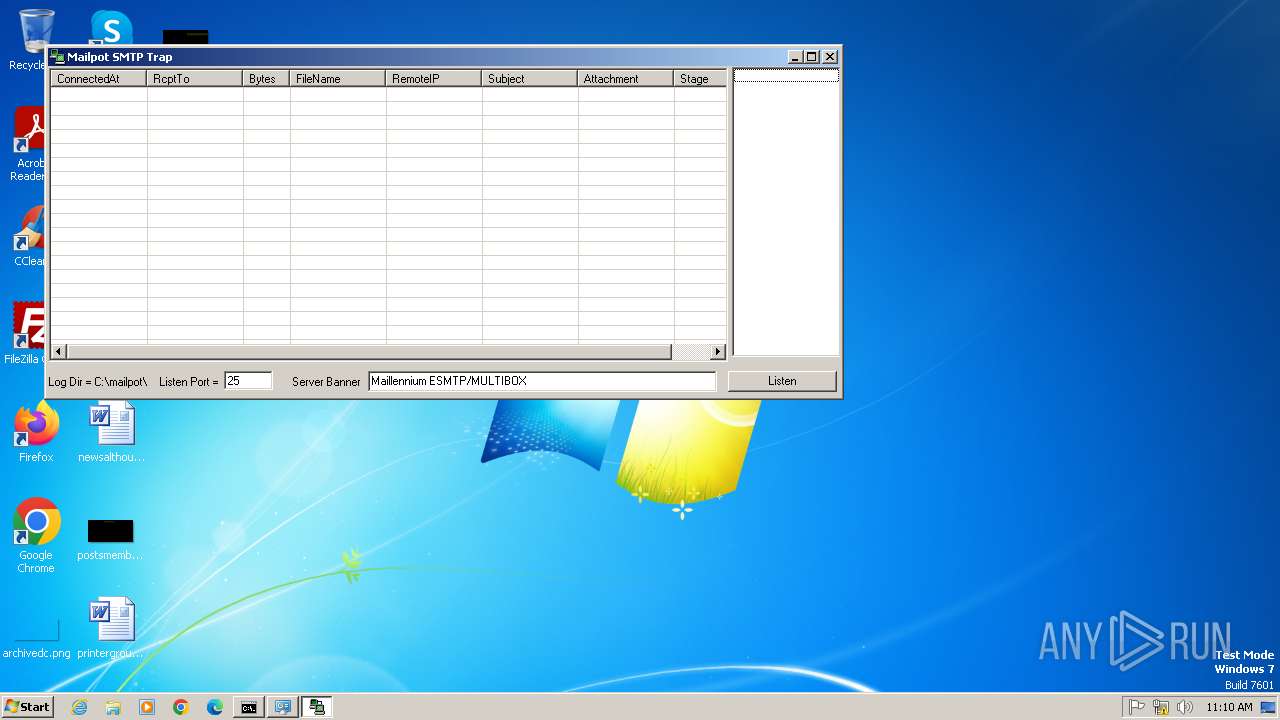Viewport: 1280px width, 720px height.
Task: Open the Google Chrome desktop shortcut
Action: point(36,536)
